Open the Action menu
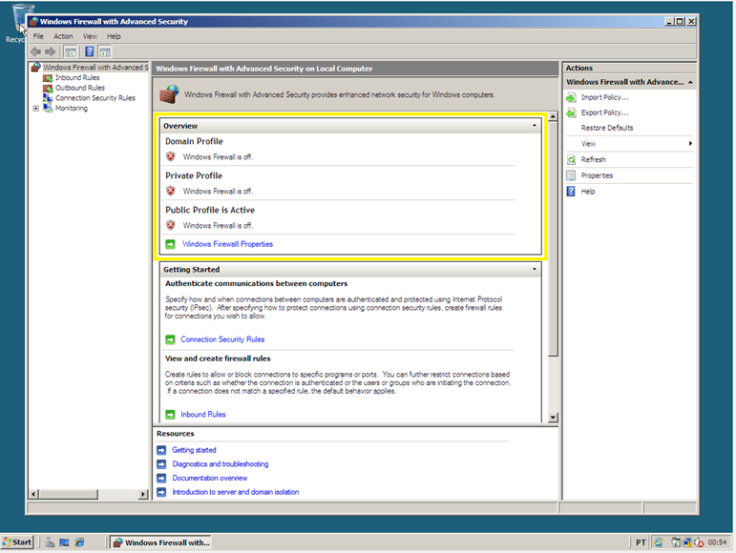736x553 pixels. pyautogui.click(x=63, y=36)
